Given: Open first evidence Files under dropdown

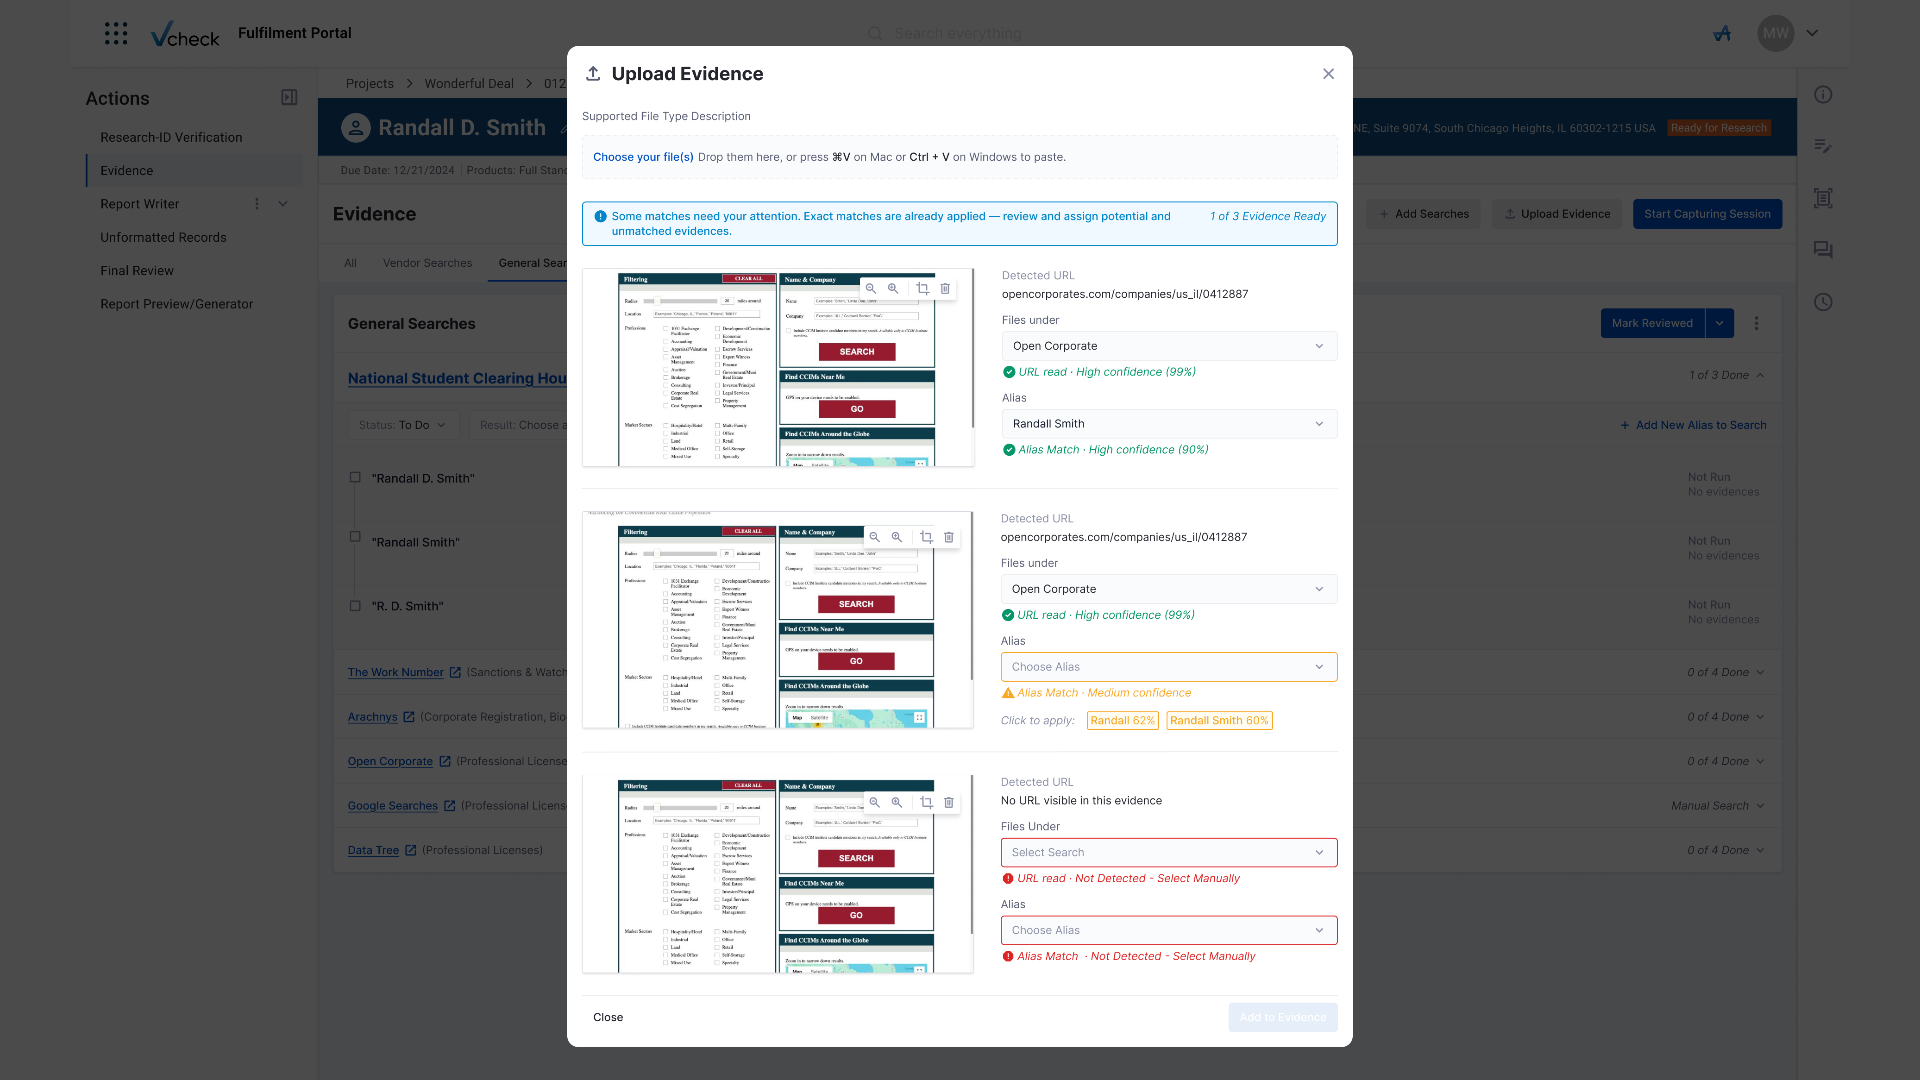Looking at the screenshot, I should tap(1169, 346).
